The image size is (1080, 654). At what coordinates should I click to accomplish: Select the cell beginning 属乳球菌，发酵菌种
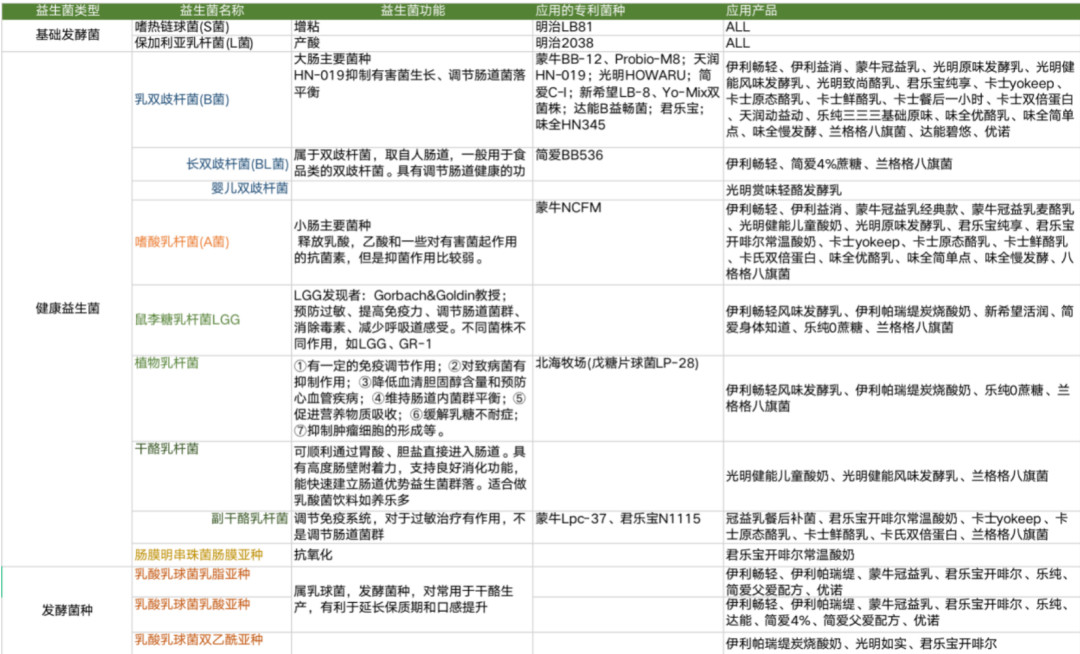pos(412,599)
